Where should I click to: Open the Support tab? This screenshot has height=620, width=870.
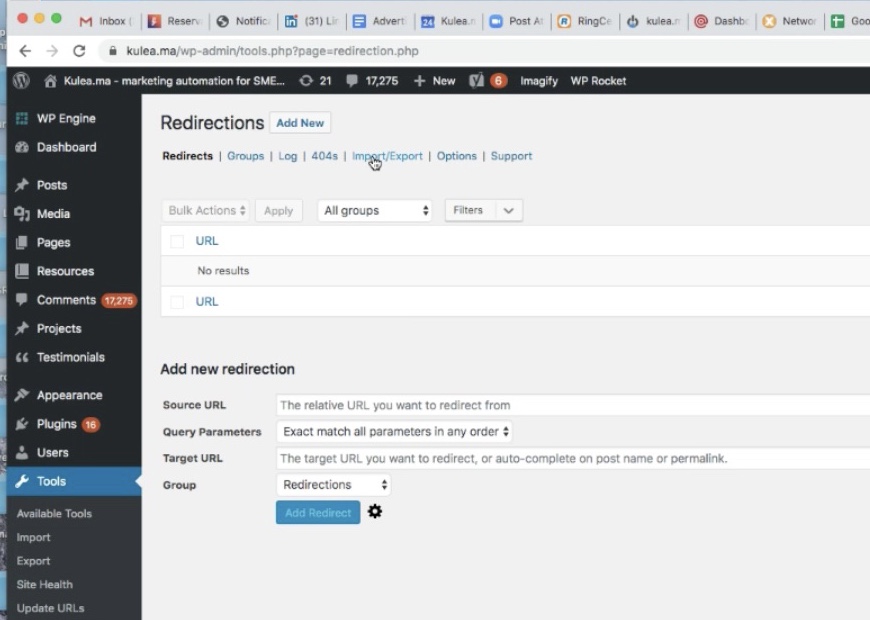coord(512,156)
